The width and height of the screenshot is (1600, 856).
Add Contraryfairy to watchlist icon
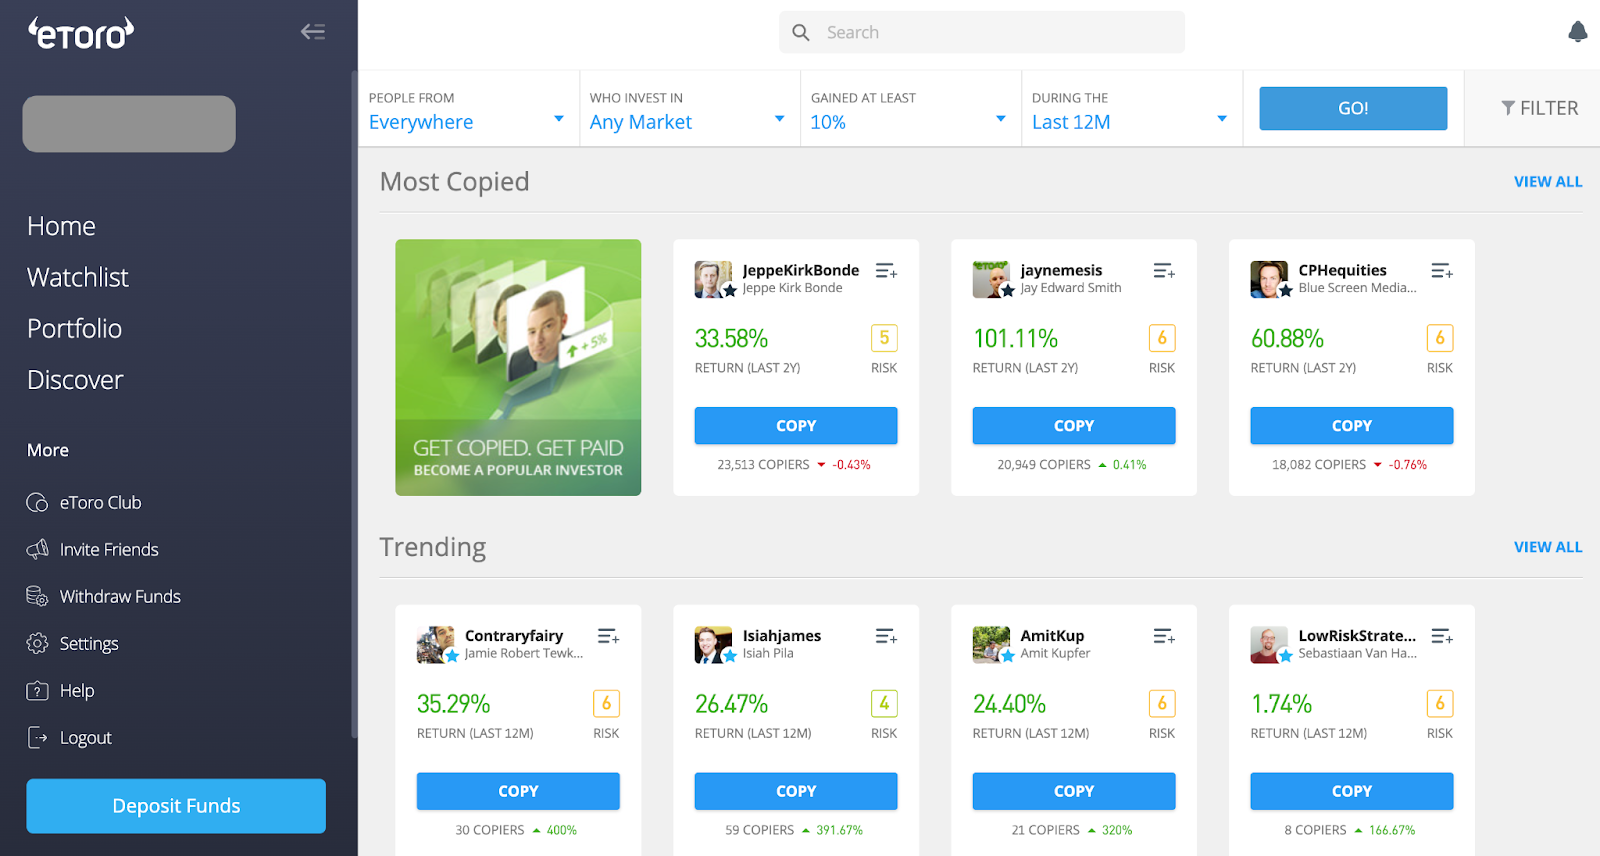608,636
